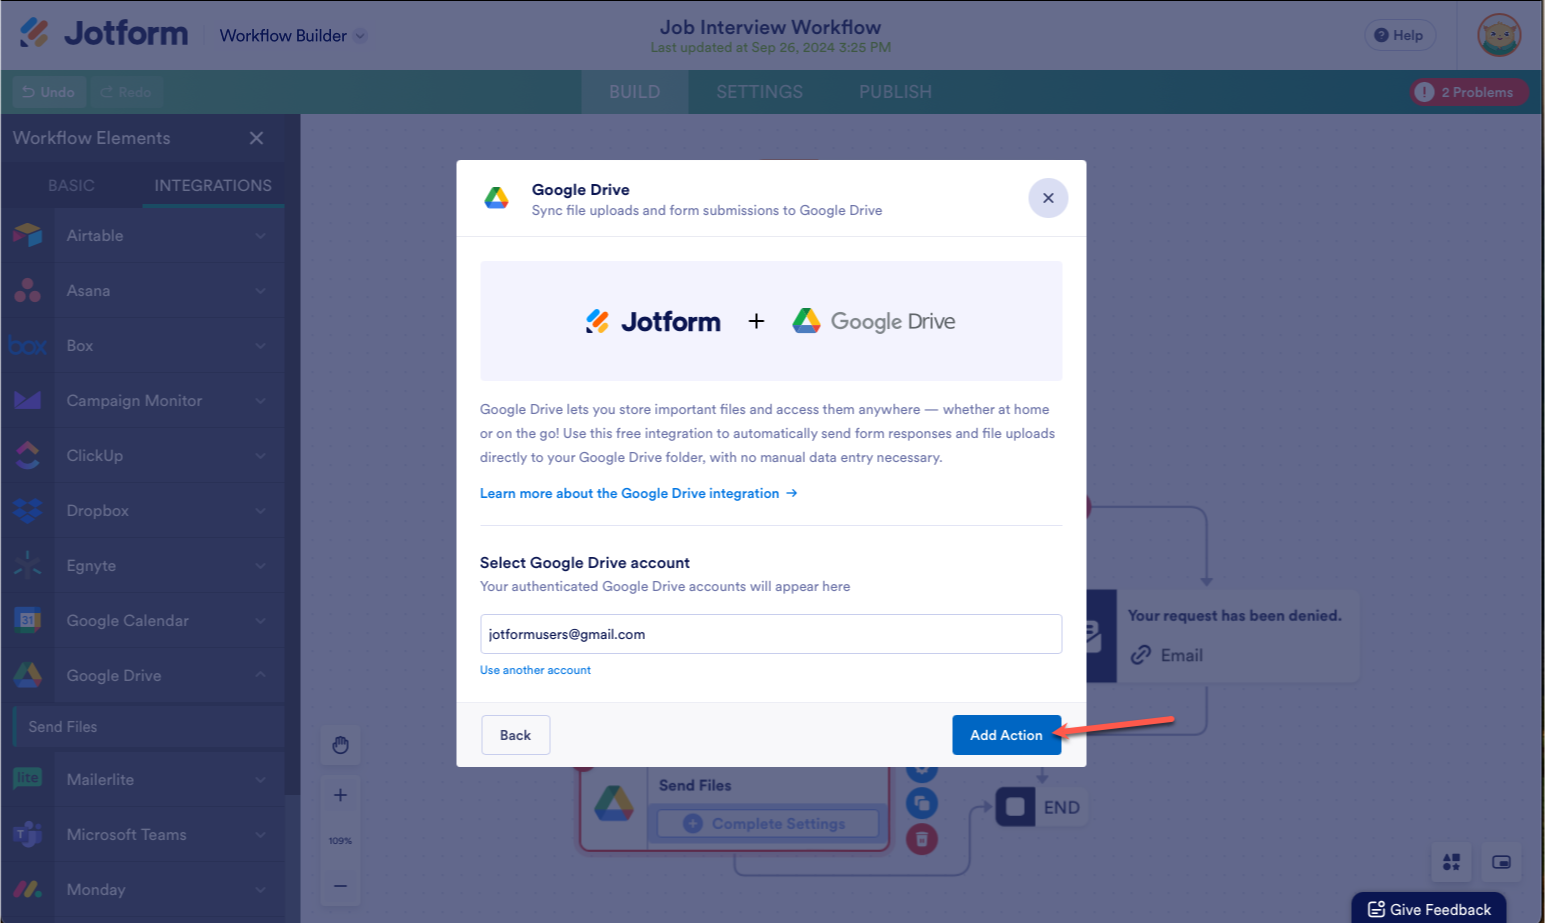Open the PUBLISH tab
Image resolution: width=1545 pixels, height=923 pixels.
(x=895, y=92)
